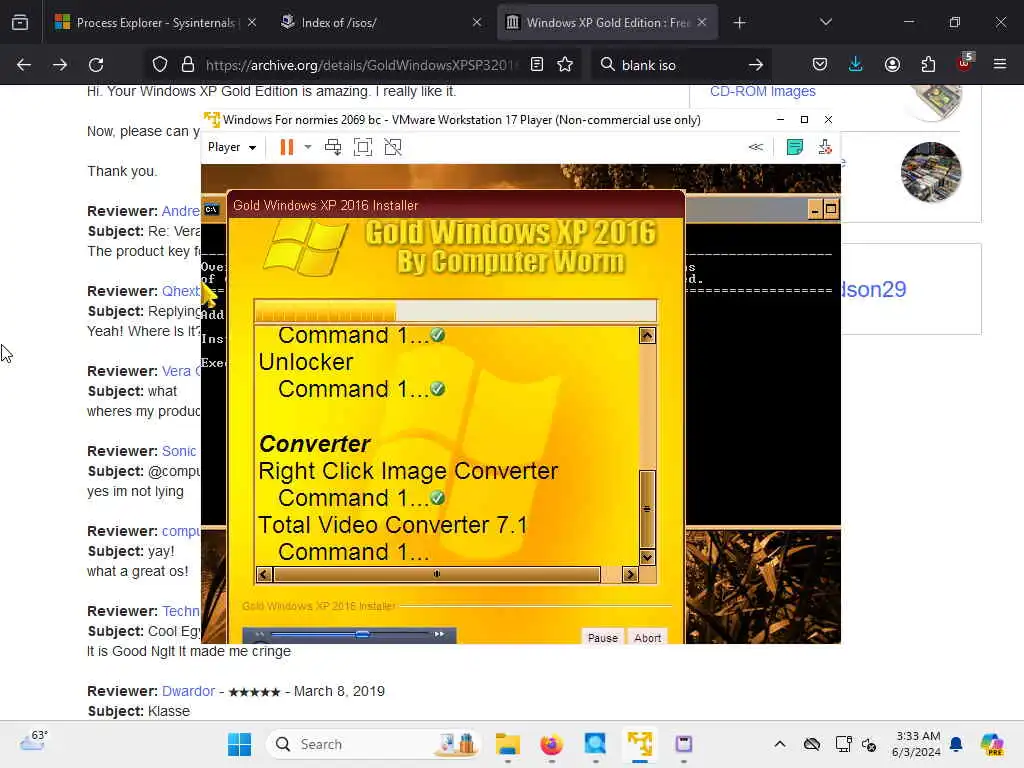Click the uBlock Origin extension icon
This screenshot has height=768, width=1024.
tap(964, 63)
